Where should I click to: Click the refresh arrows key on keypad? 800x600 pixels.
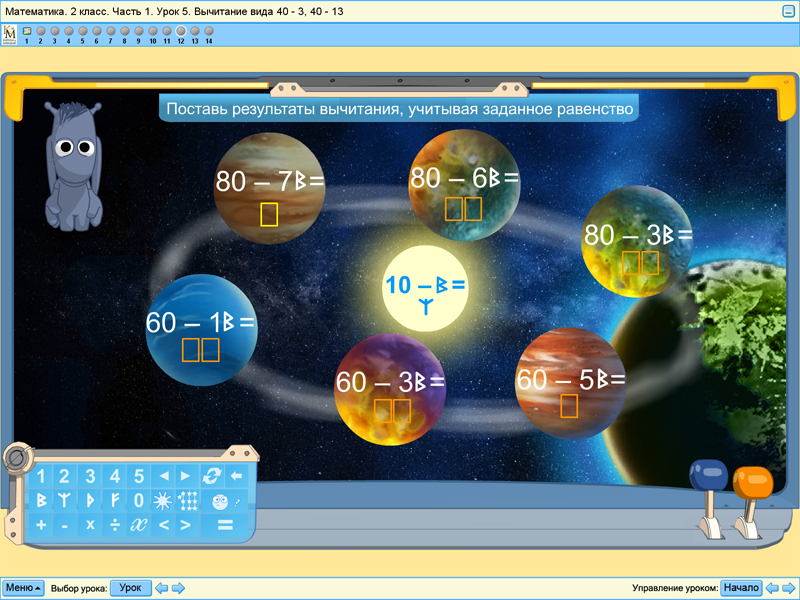[x=211, y=476]
